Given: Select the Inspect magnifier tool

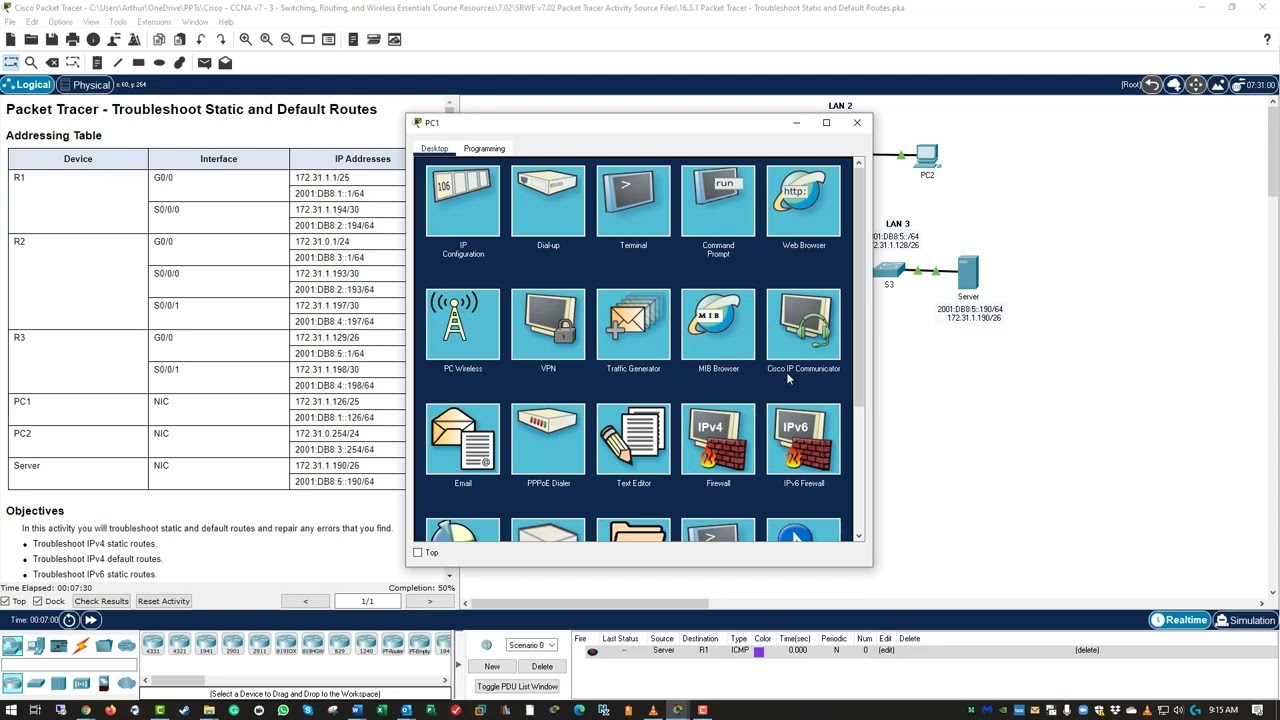Looking at the screenshot, I should point(31,62).
